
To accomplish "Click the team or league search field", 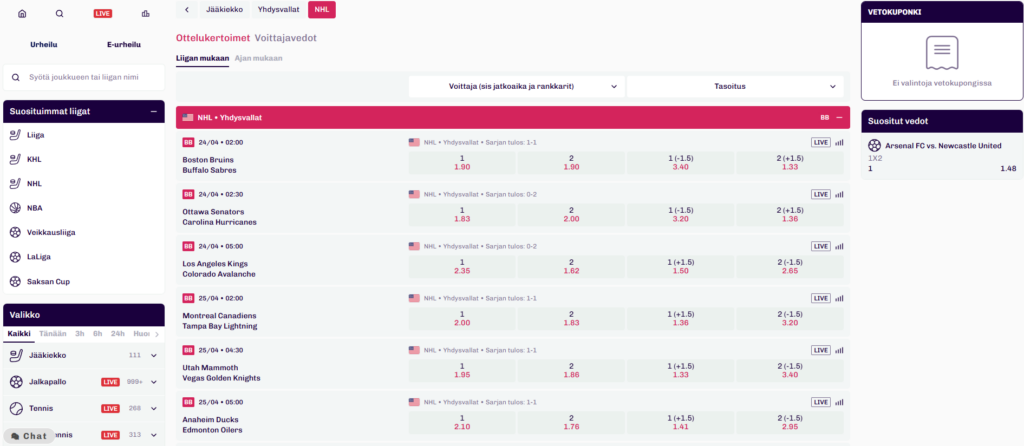I will coord(84,77).
